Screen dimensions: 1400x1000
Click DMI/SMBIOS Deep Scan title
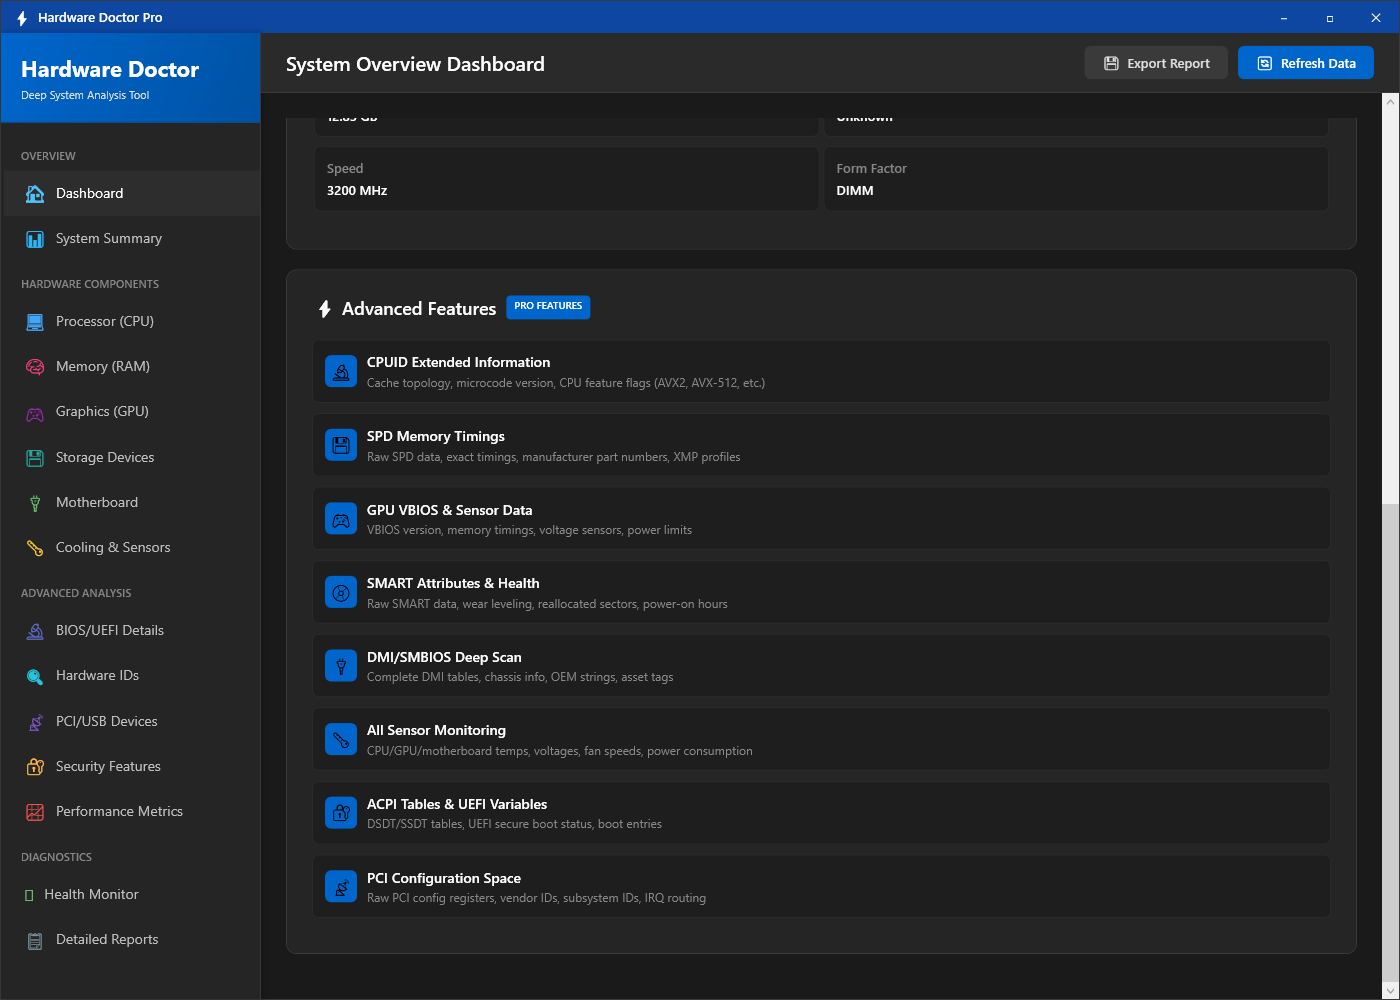(x=444, y=658)
